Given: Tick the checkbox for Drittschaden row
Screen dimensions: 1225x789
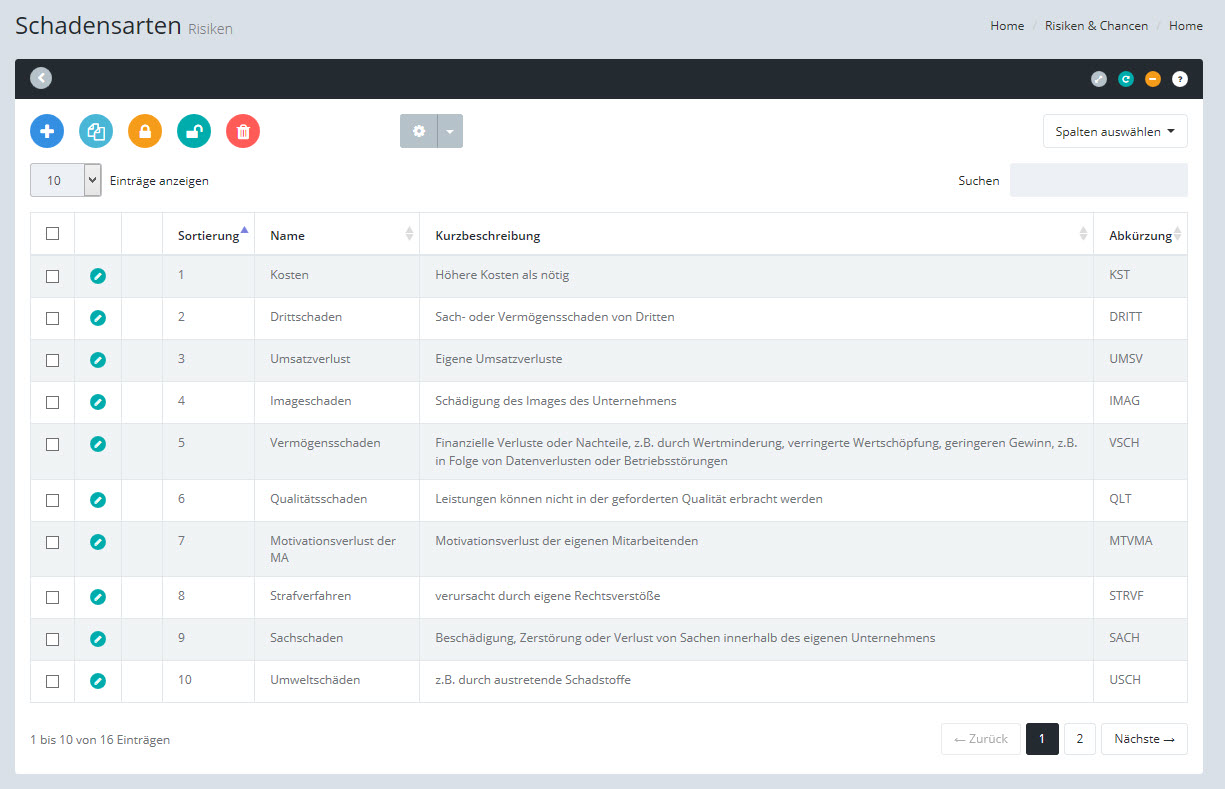Looking at the screenshot, I should click(53, 318).
